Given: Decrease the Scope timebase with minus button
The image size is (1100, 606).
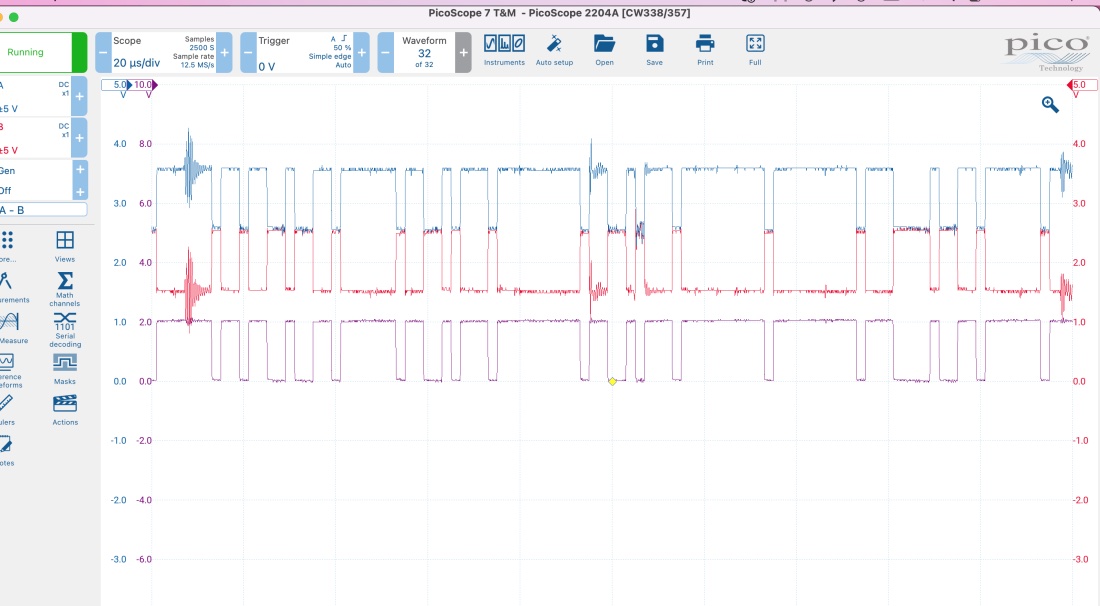Looking at the screenshot, I should [103, 52].
